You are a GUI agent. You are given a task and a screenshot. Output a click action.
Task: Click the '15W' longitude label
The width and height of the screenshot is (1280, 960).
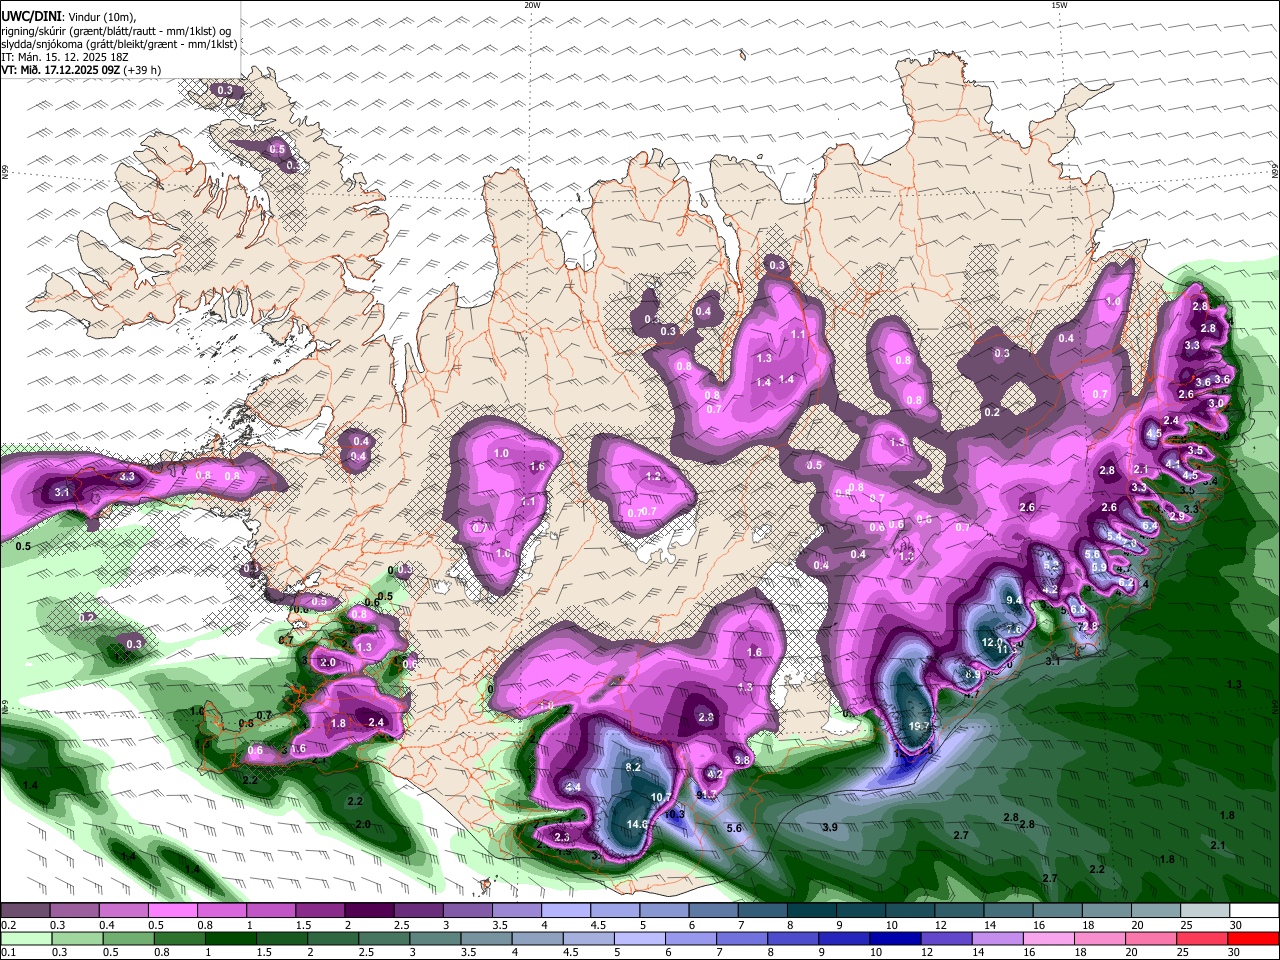coord(1059,5)
